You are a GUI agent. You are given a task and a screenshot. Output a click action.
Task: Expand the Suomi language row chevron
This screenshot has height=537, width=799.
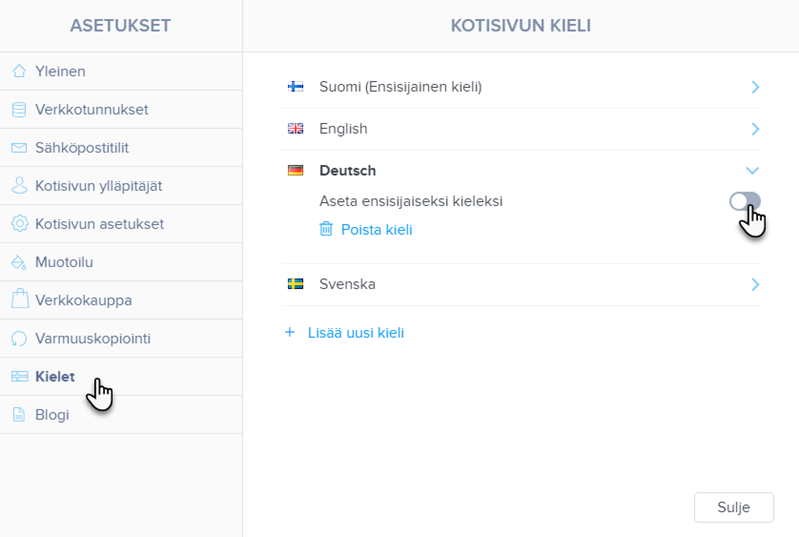pyautogui.click(x=755, y=87)
